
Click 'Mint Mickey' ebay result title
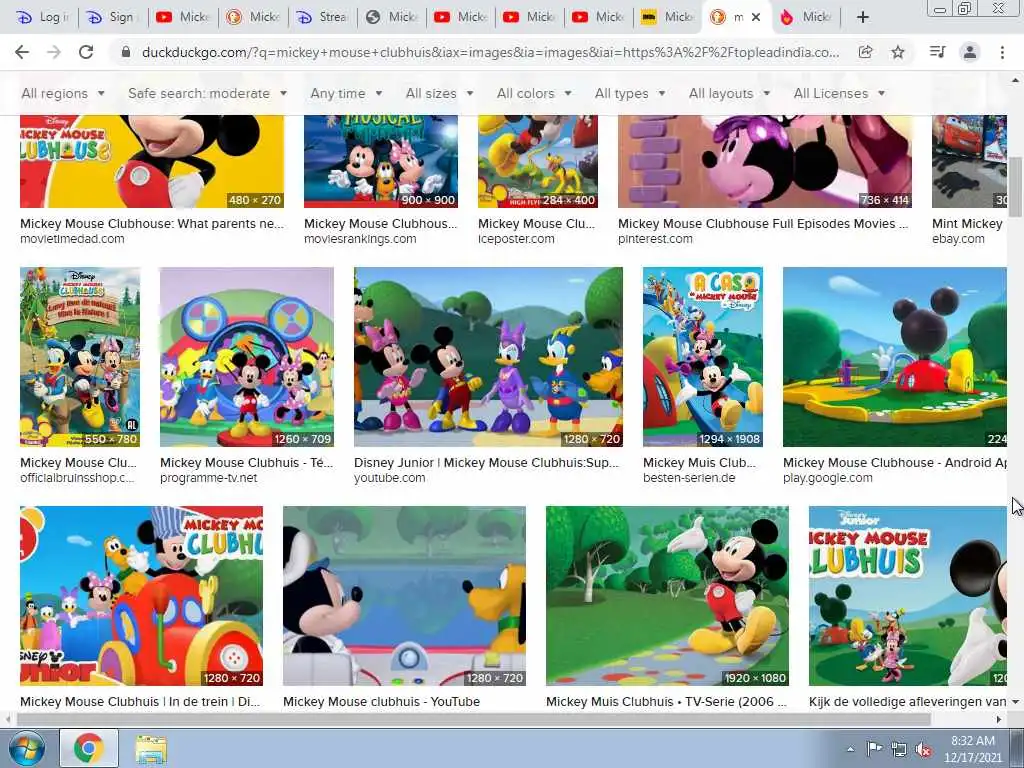click(x=967, y=224)
